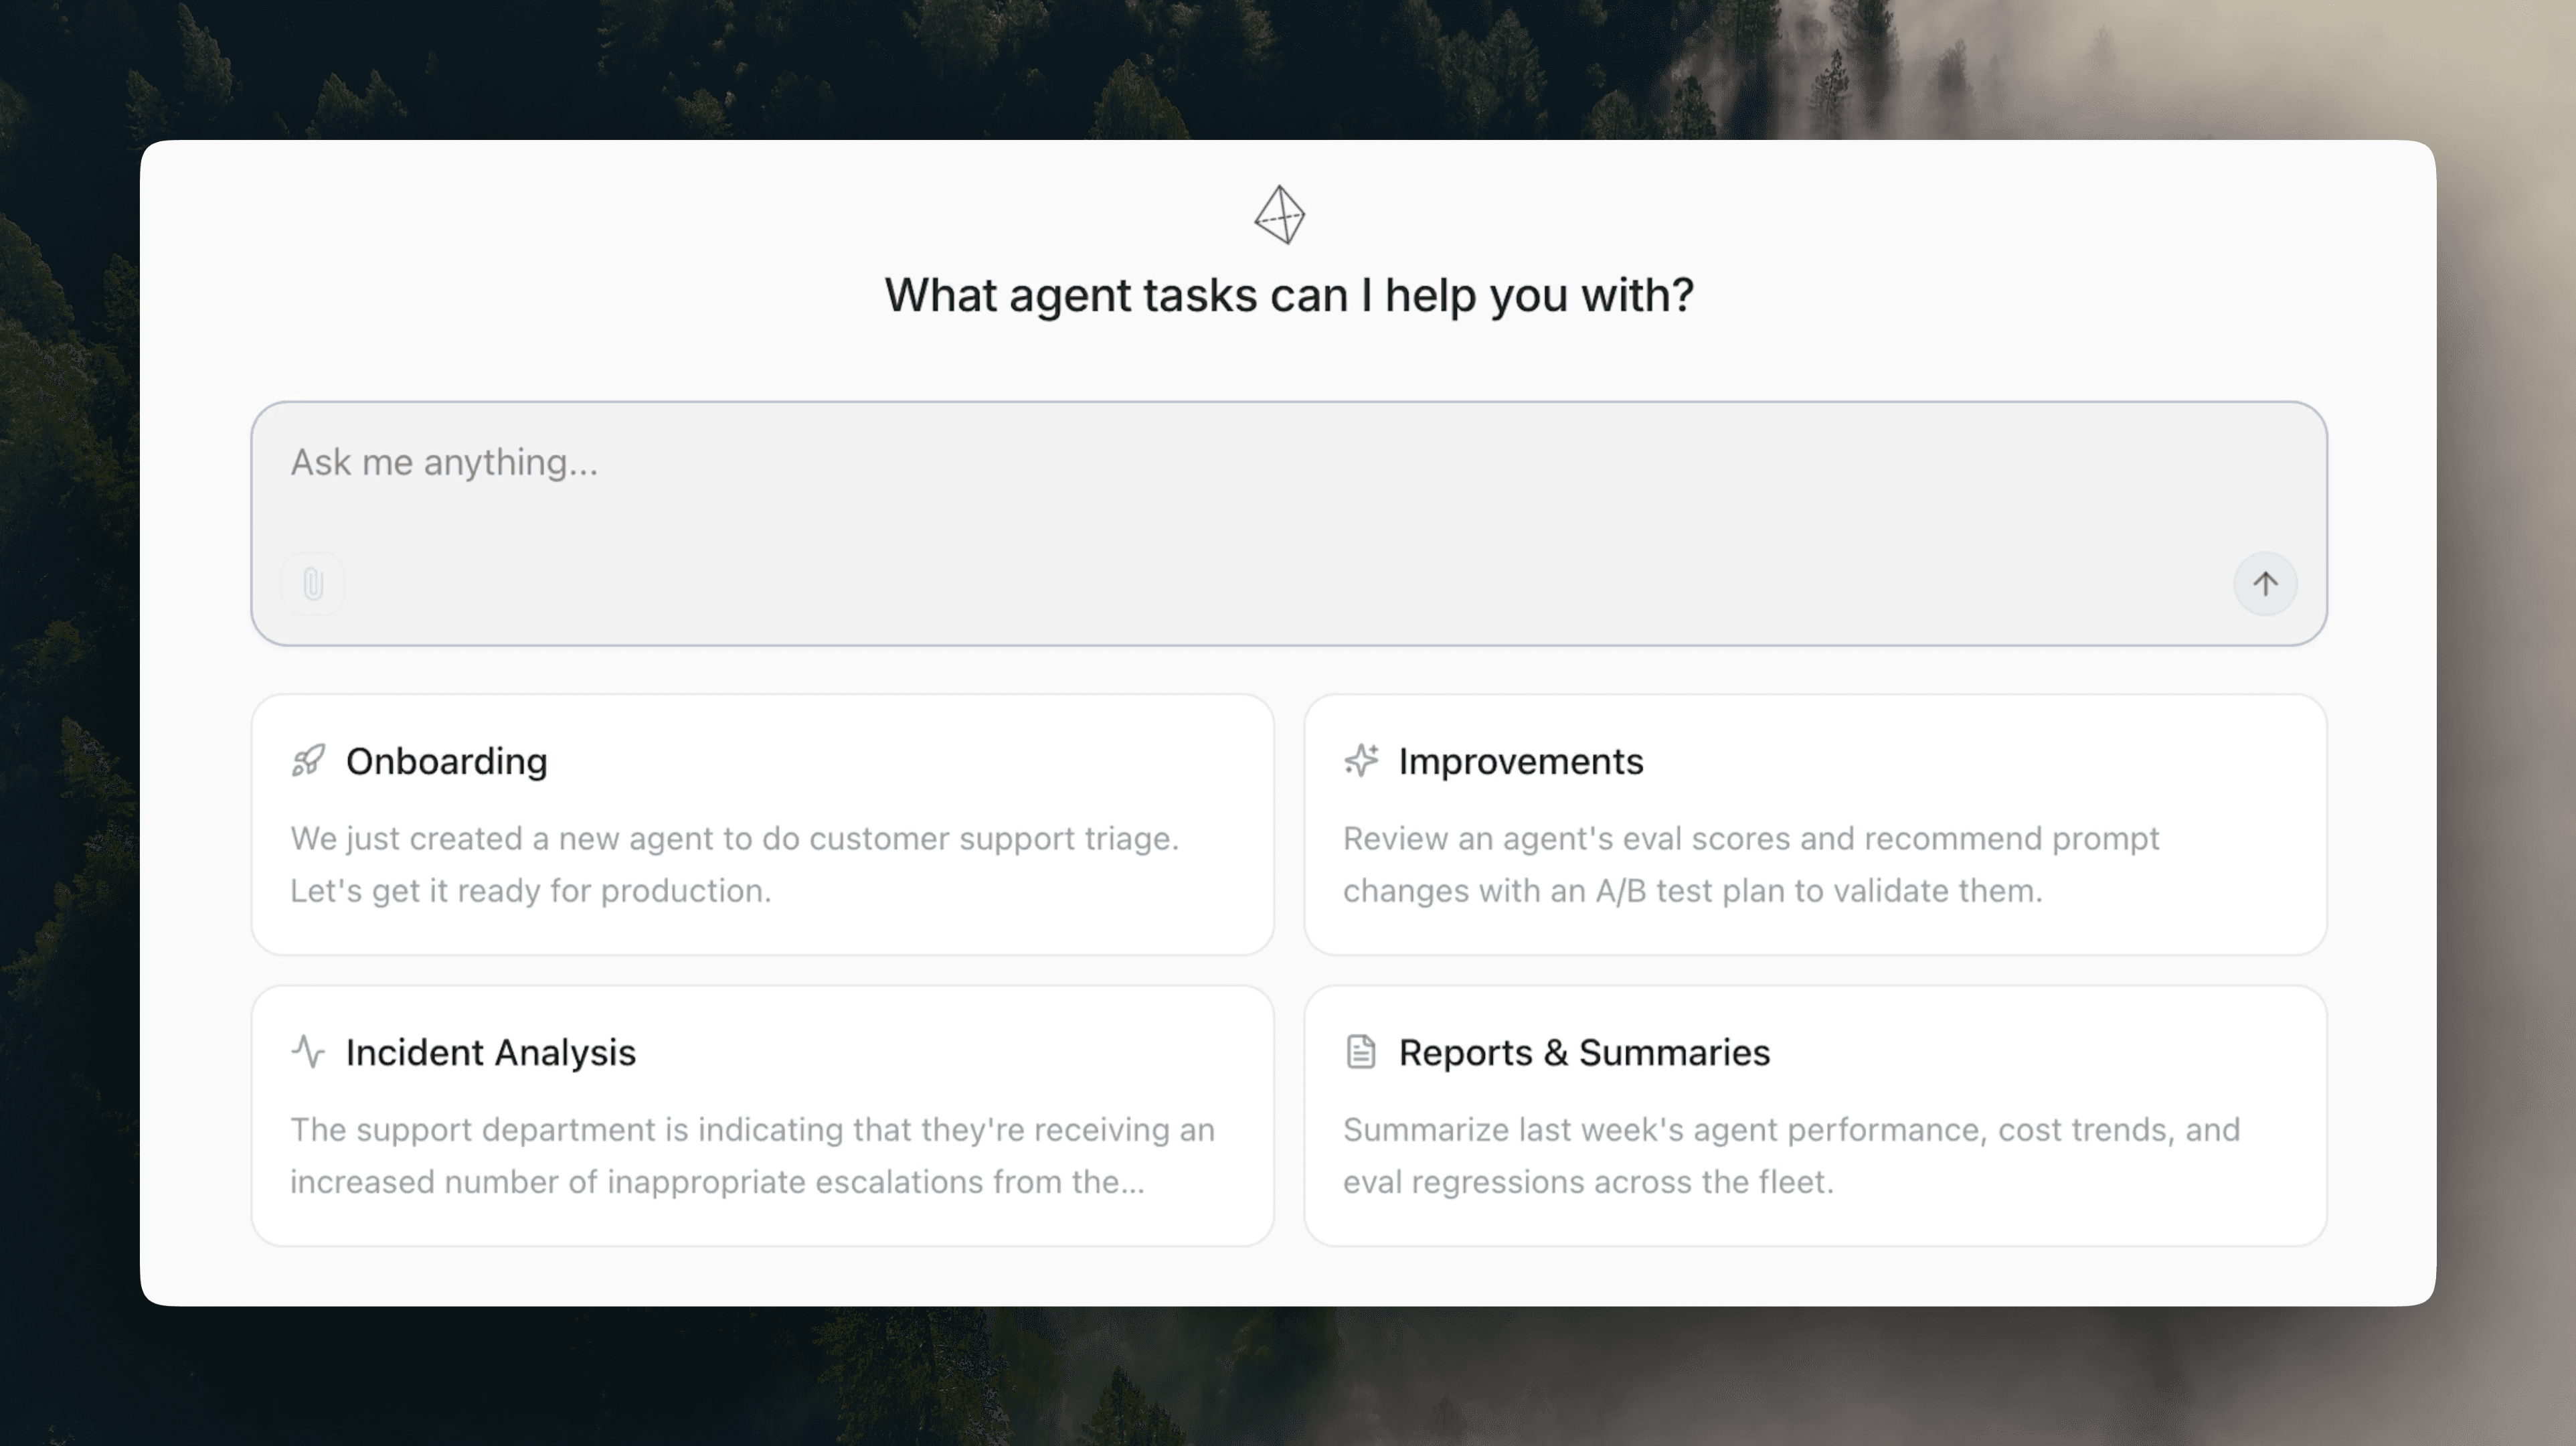The image size is (2576, 1446).
Task: Select the Onboarding card title
Action: point(446,762)
